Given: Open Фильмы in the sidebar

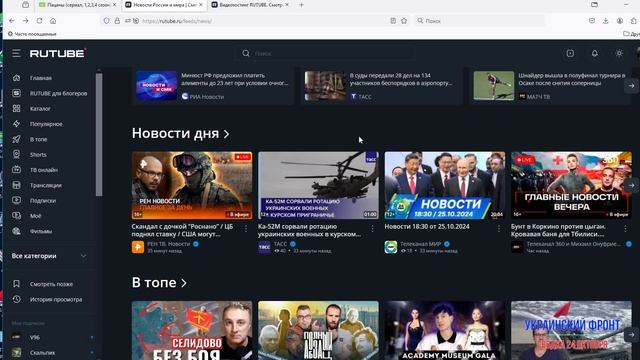Looking at the screenshot, I should [x=32, y=231].
